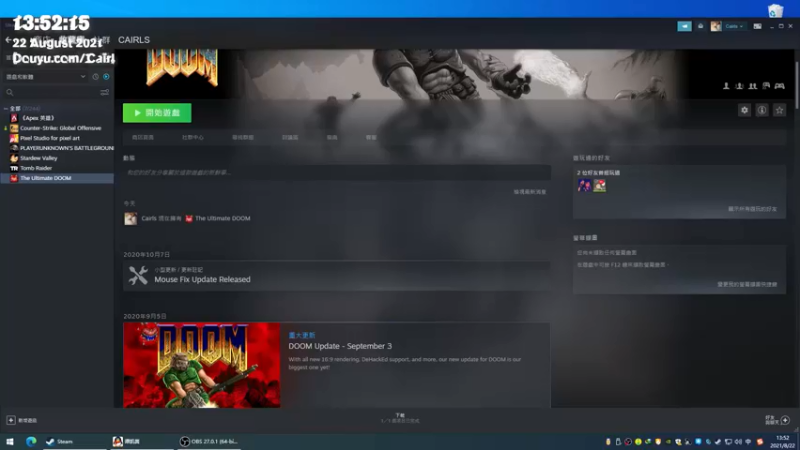Open the Windows Start menu
800x450 pixels.
click(10, 441)
